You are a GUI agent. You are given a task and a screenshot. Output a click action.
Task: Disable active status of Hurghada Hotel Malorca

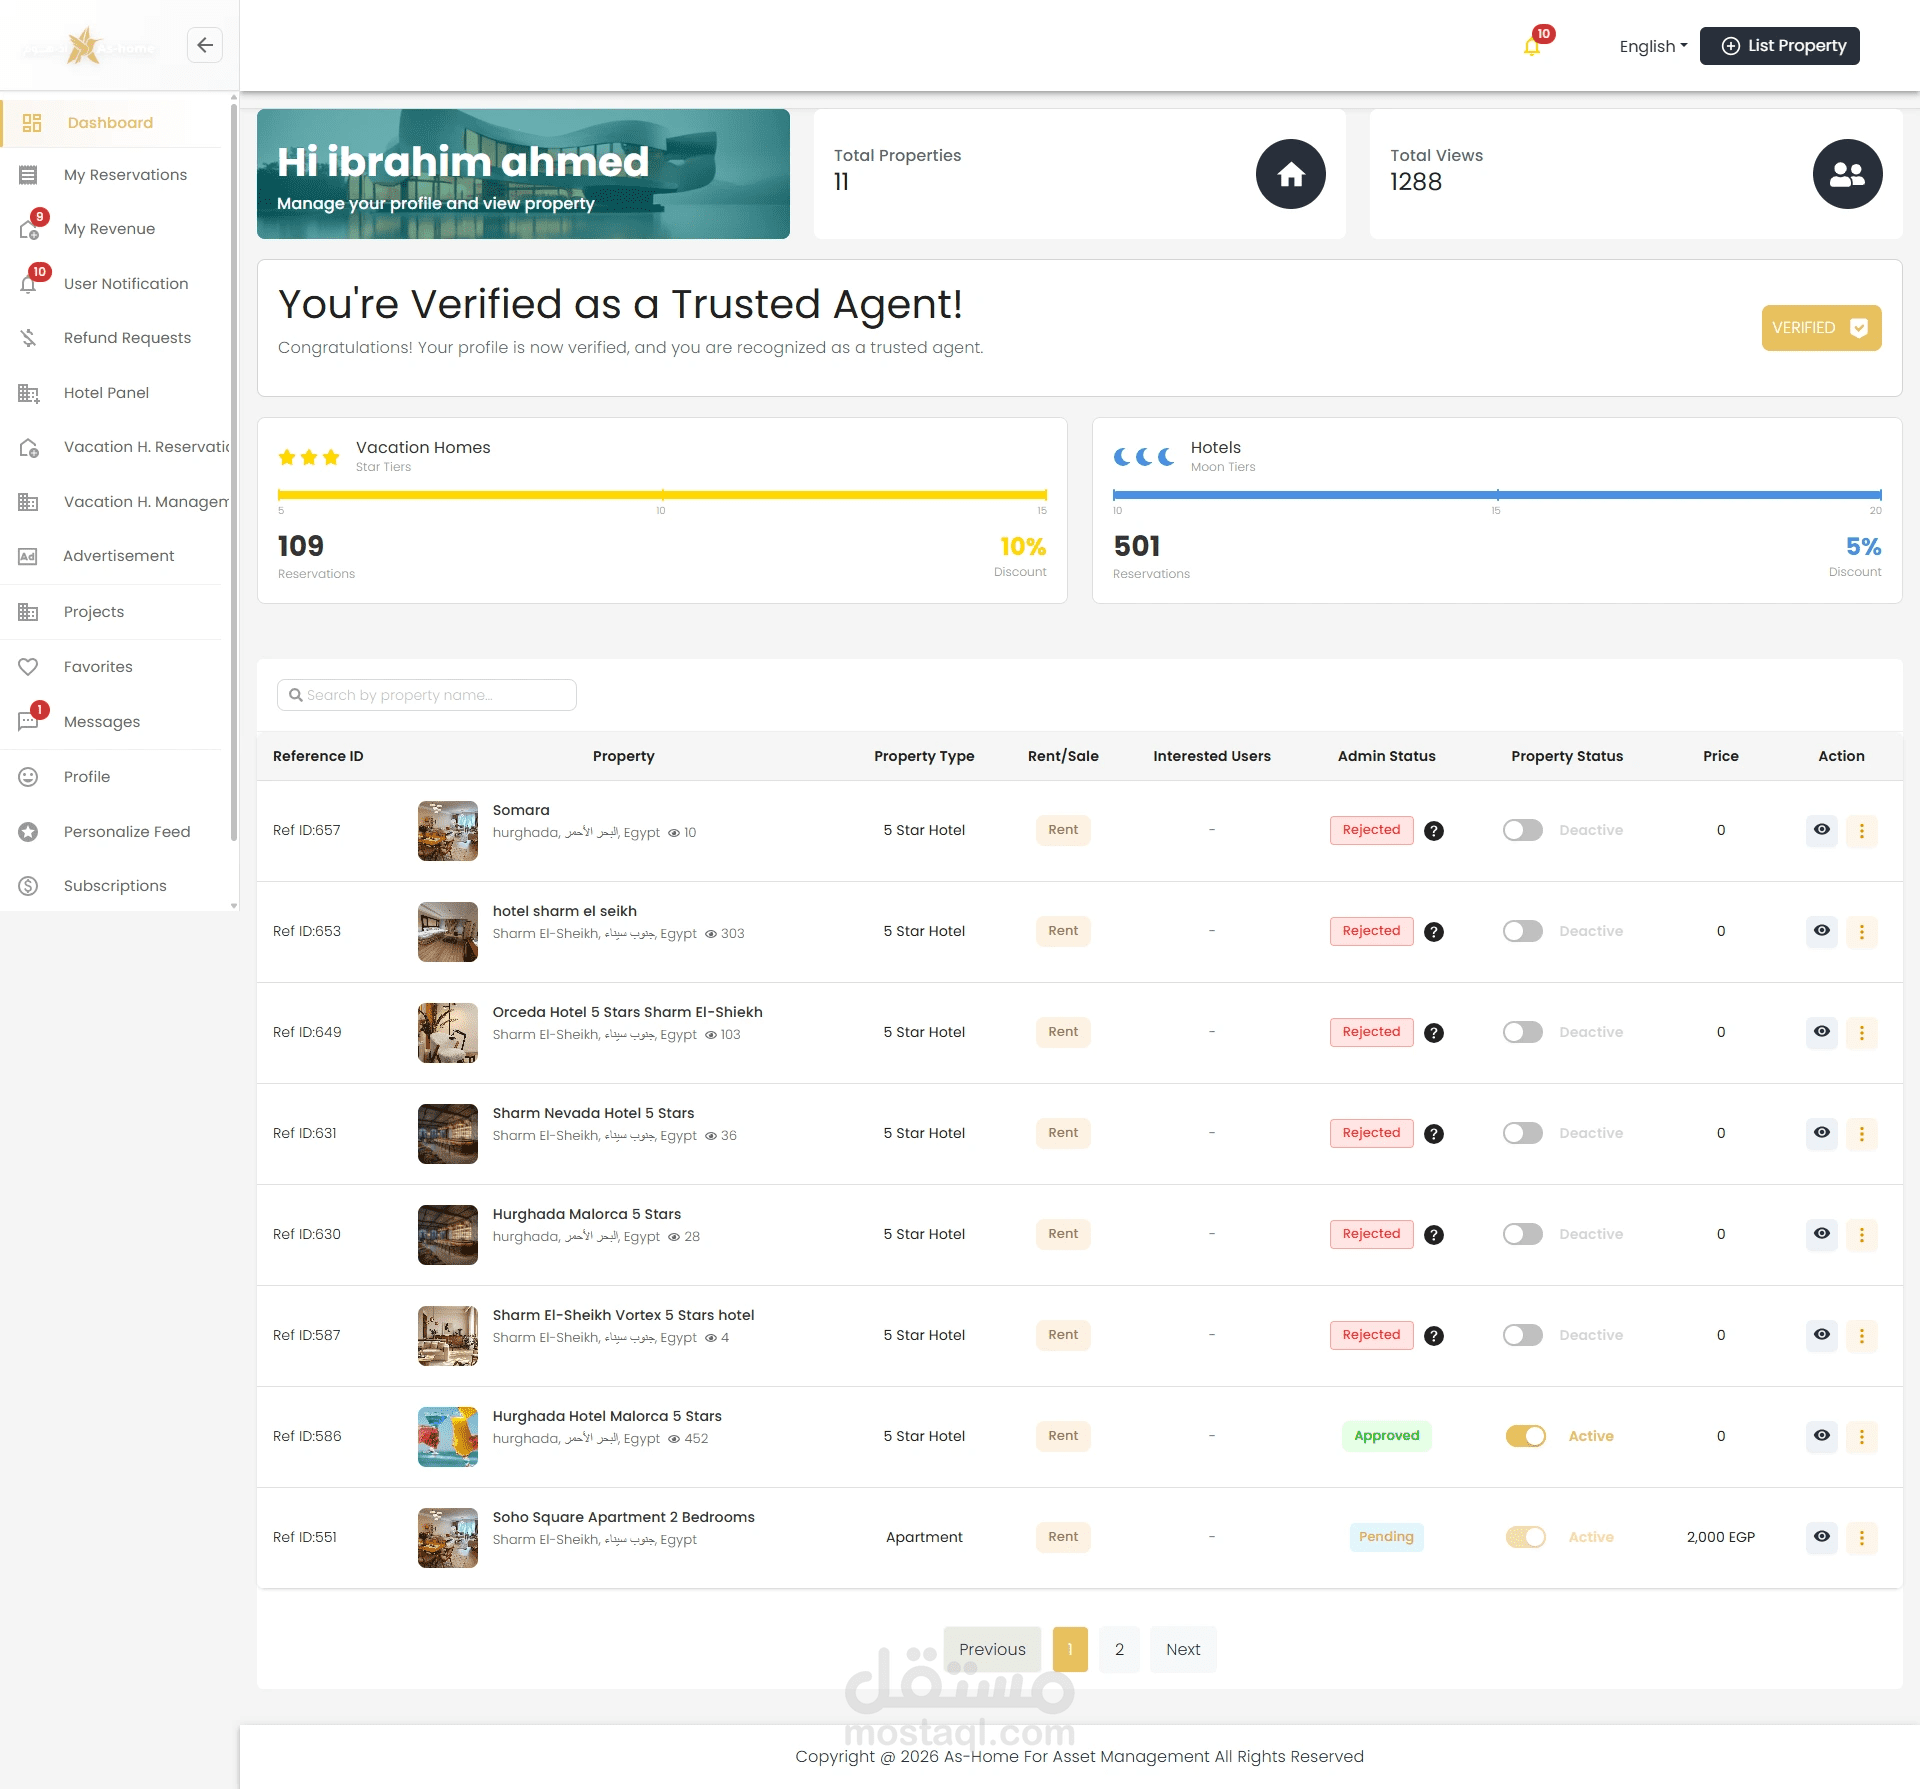1525,1436
